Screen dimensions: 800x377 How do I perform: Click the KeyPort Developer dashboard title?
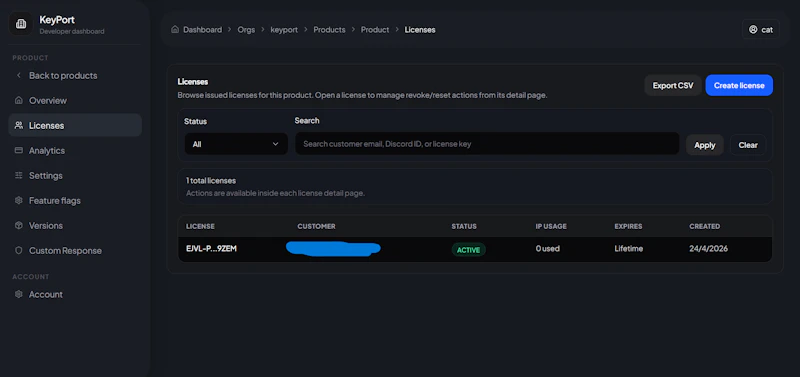pyautogui.click(x=71, y=25)
